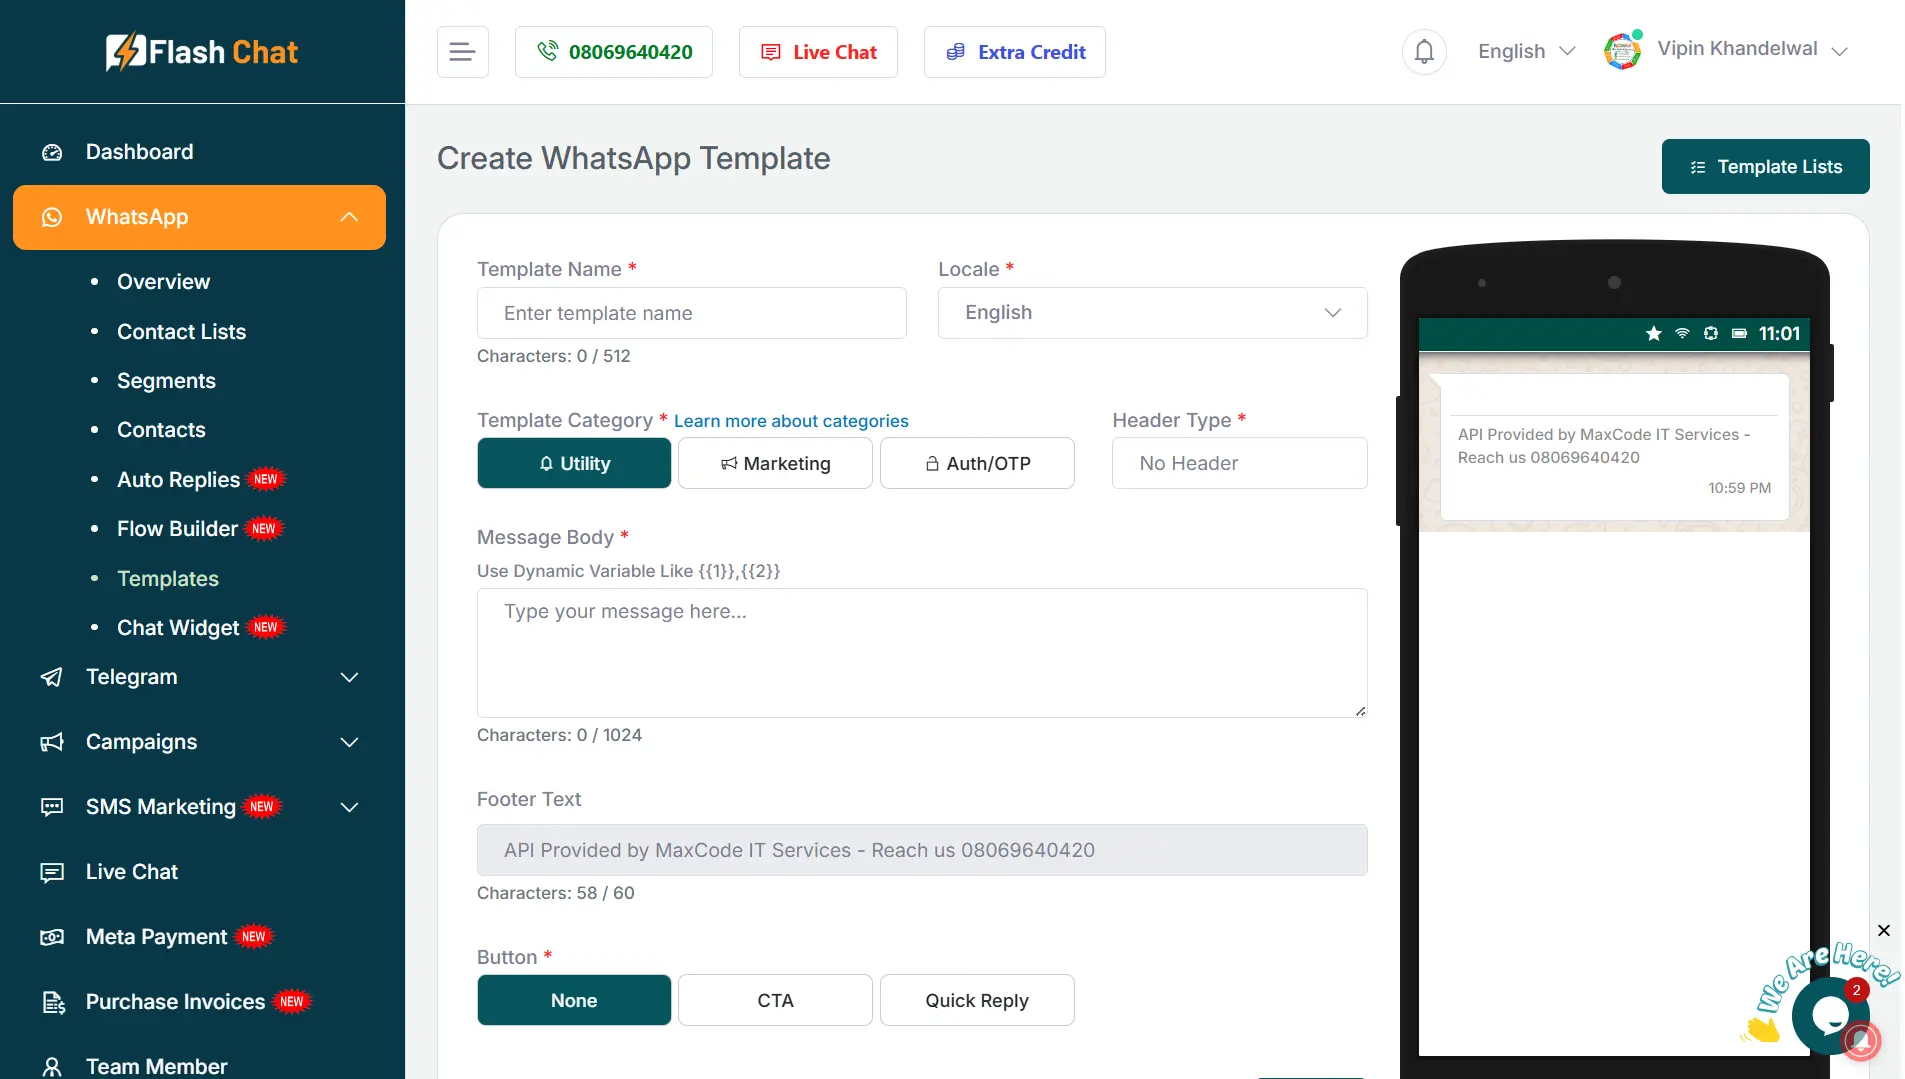Go to Contact Lists submenu item
The image size is (1905, 1079).
click(181, 332)
